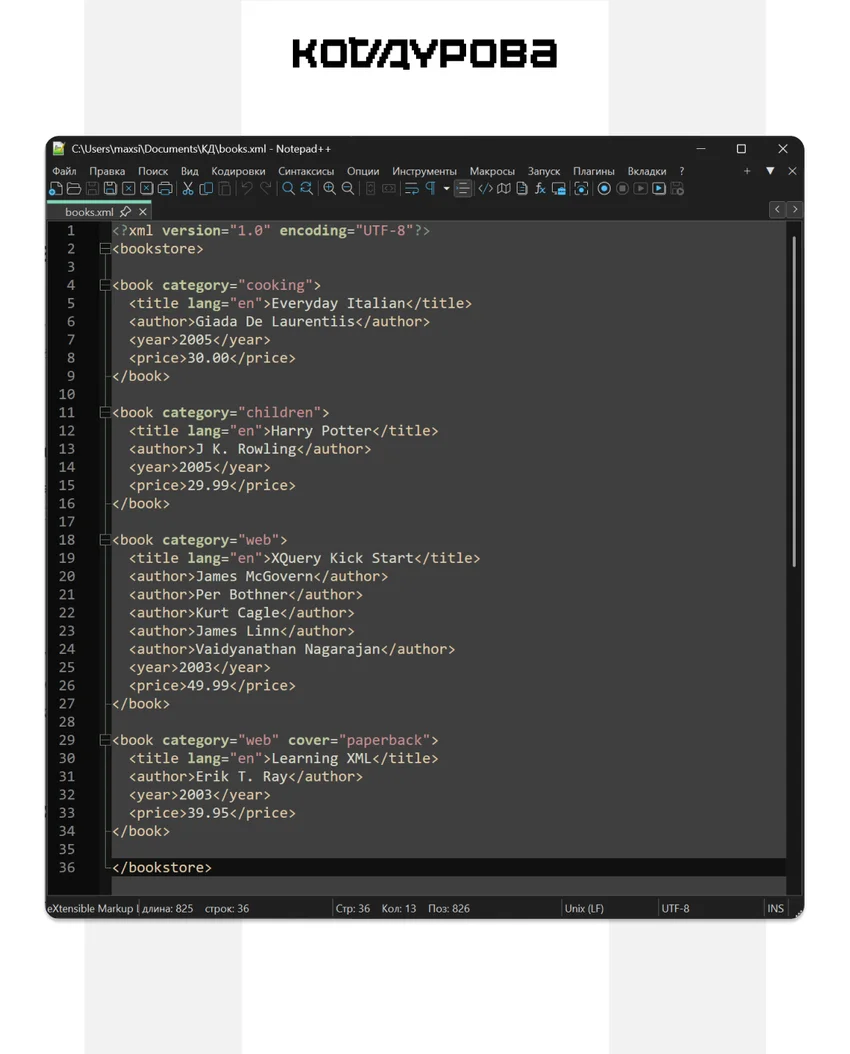Toggle the monitoring toolbar icon
The width and height of the screenshot is (850, 1054).
click(x=581, y=189)
